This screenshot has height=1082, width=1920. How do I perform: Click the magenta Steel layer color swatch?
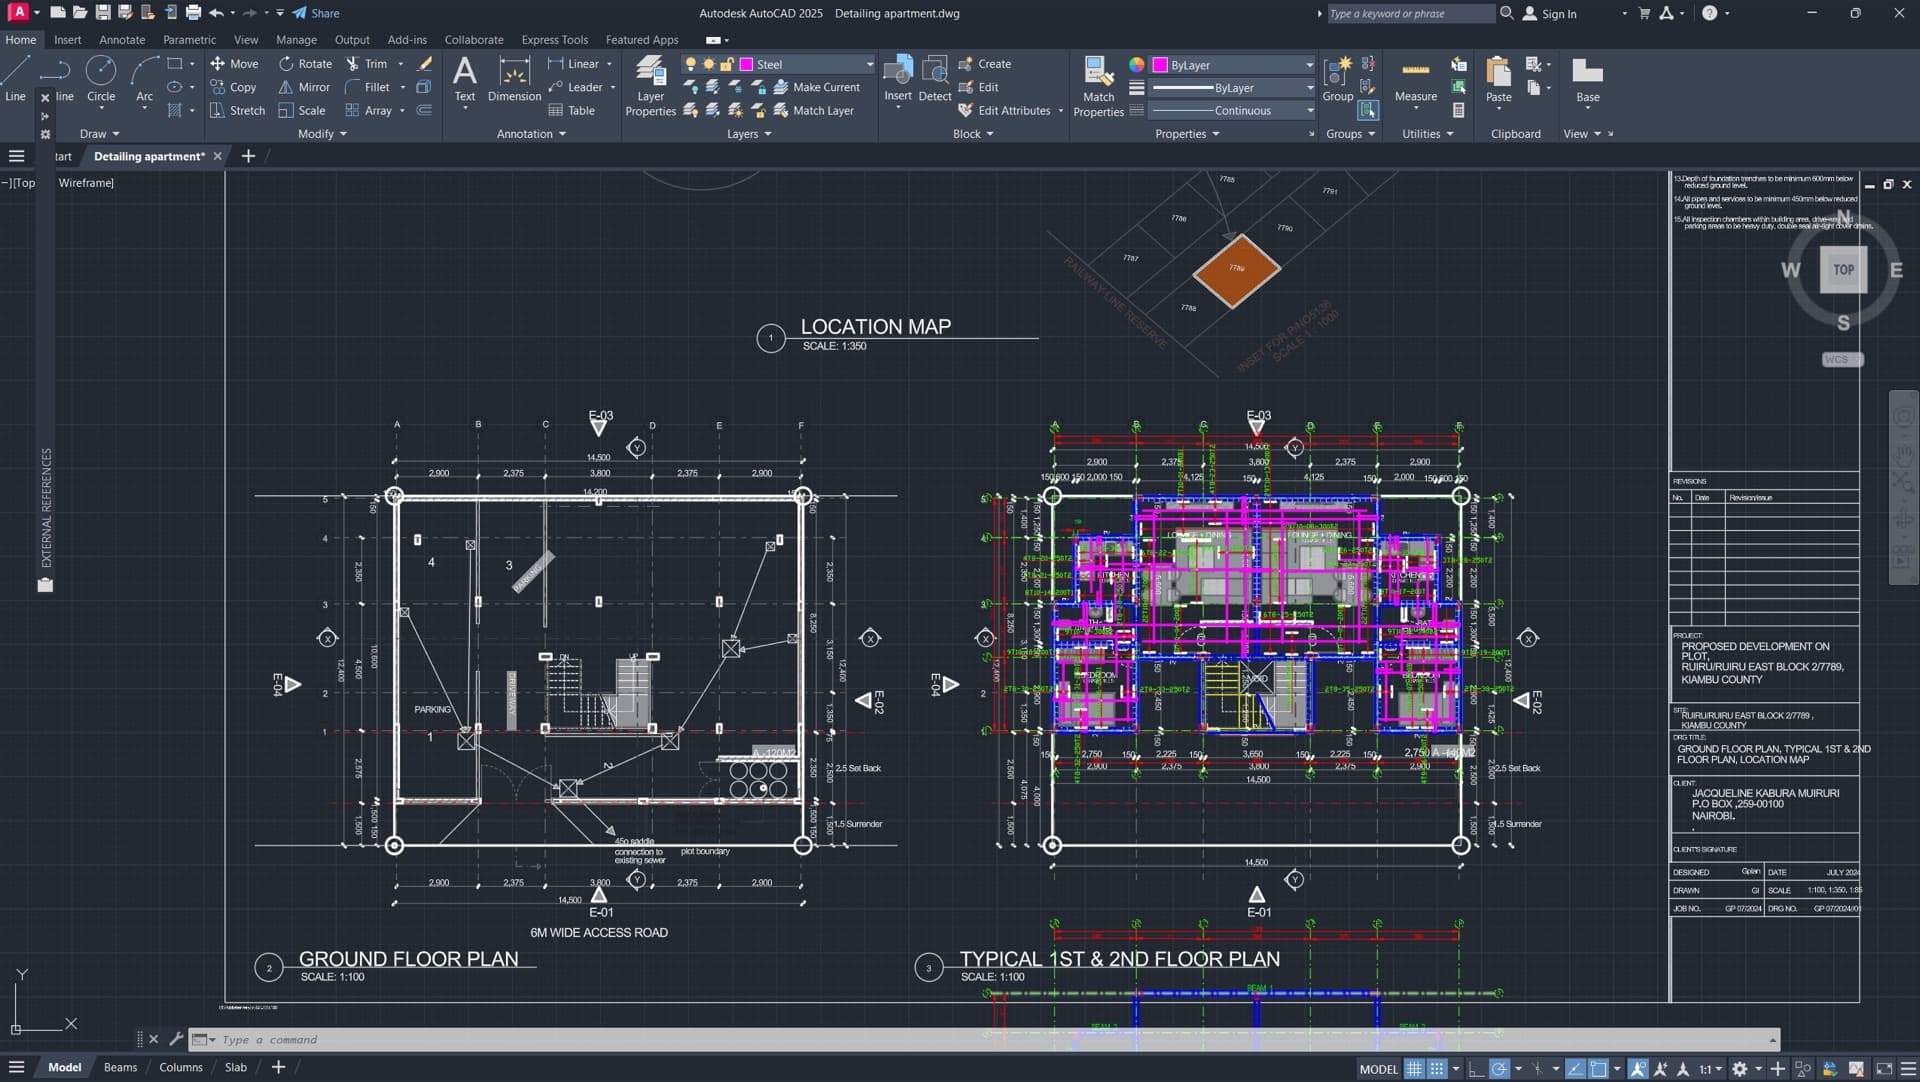[x=746, y=64]
